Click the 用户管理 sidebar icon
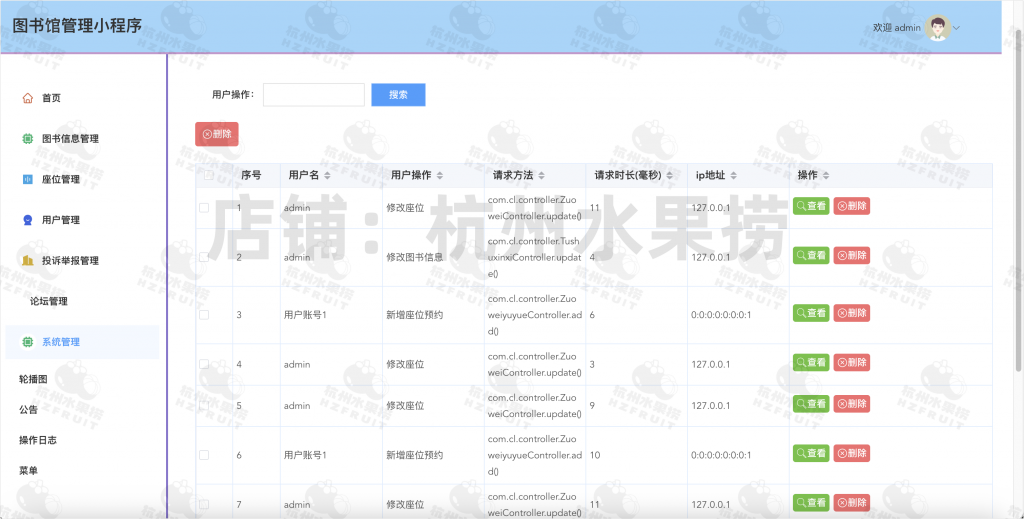The image size is (1024, 519). coord(27,220)
